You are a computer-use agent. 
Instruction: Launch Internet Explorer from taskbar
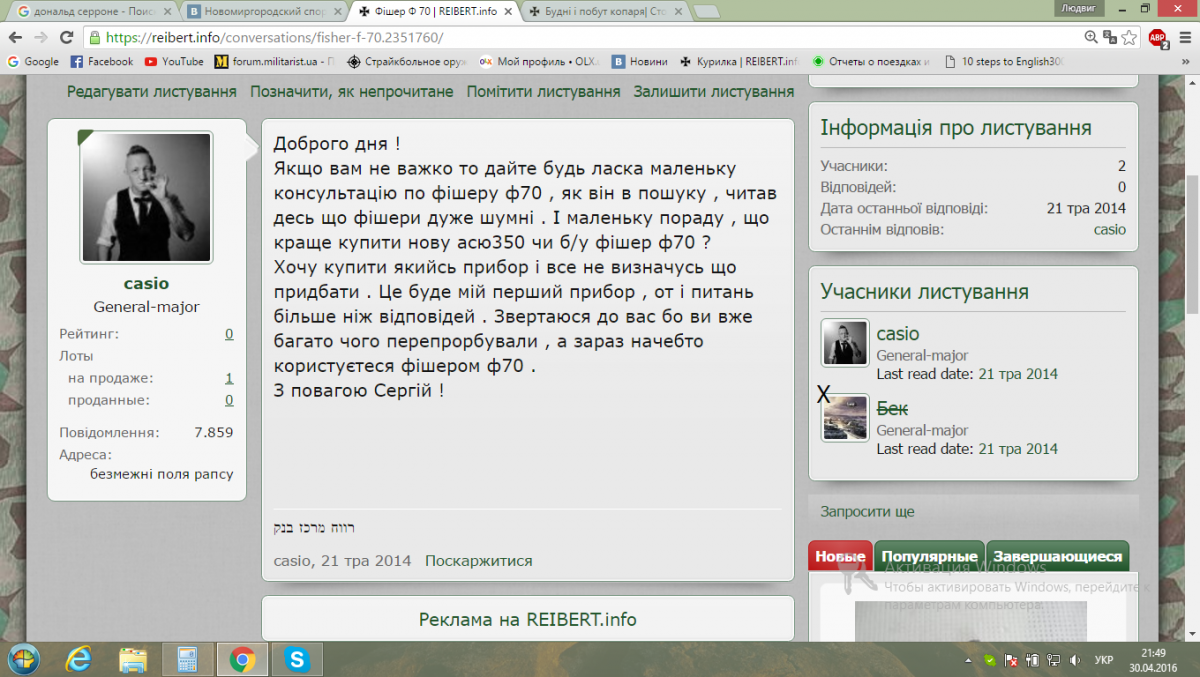[79, 659]
